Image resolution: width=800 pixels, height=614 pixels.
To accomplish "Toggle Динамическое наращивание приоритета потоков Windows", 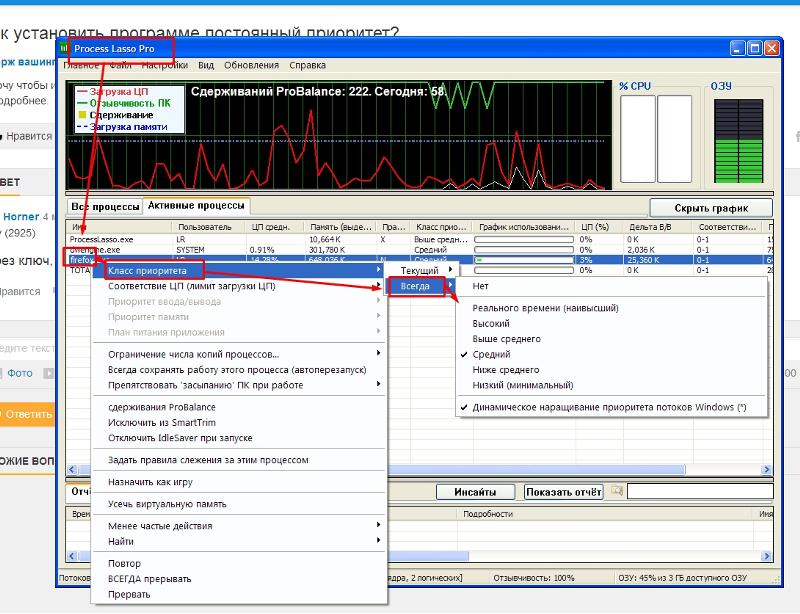I will coord(609,407).
